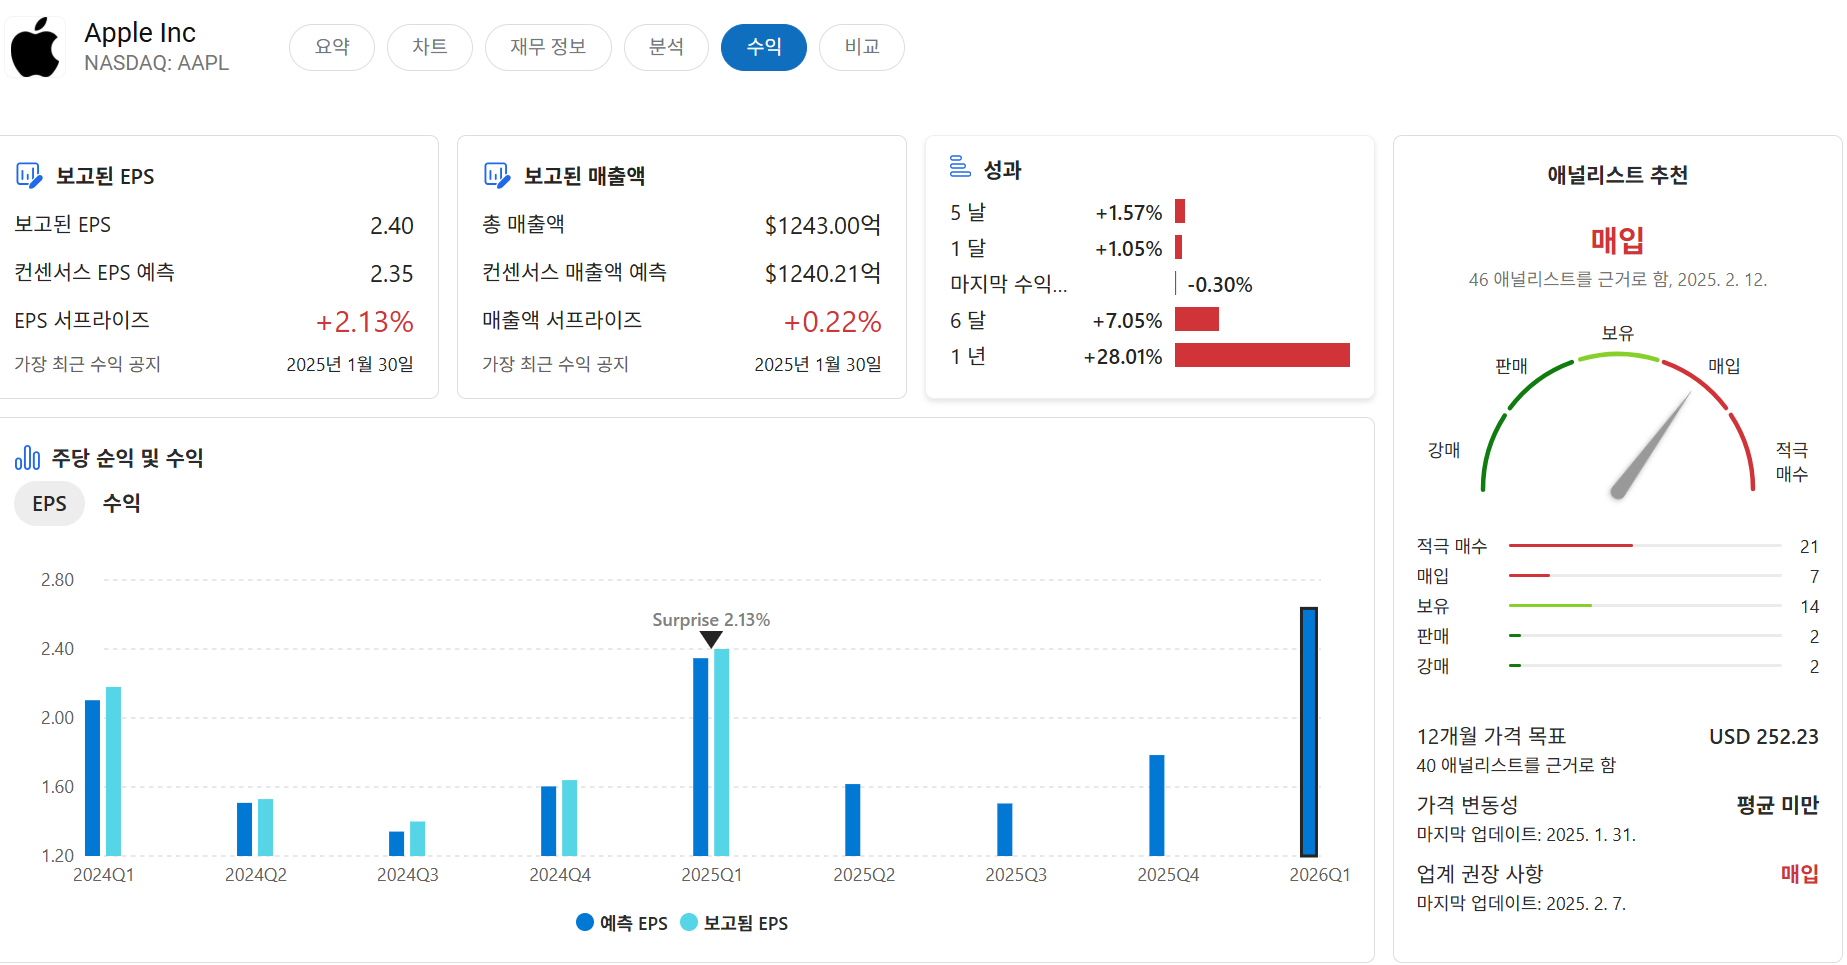This screenshot has height=965, width=1847.
Task: Click the 강매 rating count 2
Action: tap(1814, 667)
